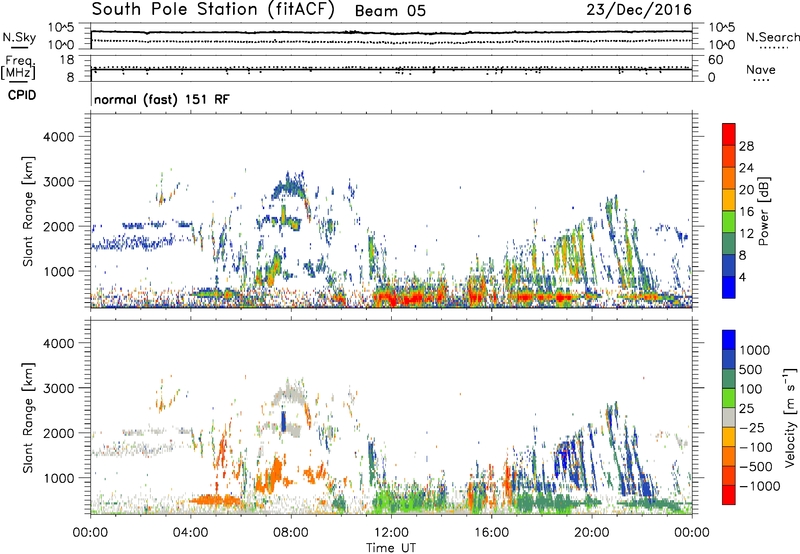This screenshot has height=554, width=800.
Task: Click the '16:00' time axis label
Action: point(491,533)
